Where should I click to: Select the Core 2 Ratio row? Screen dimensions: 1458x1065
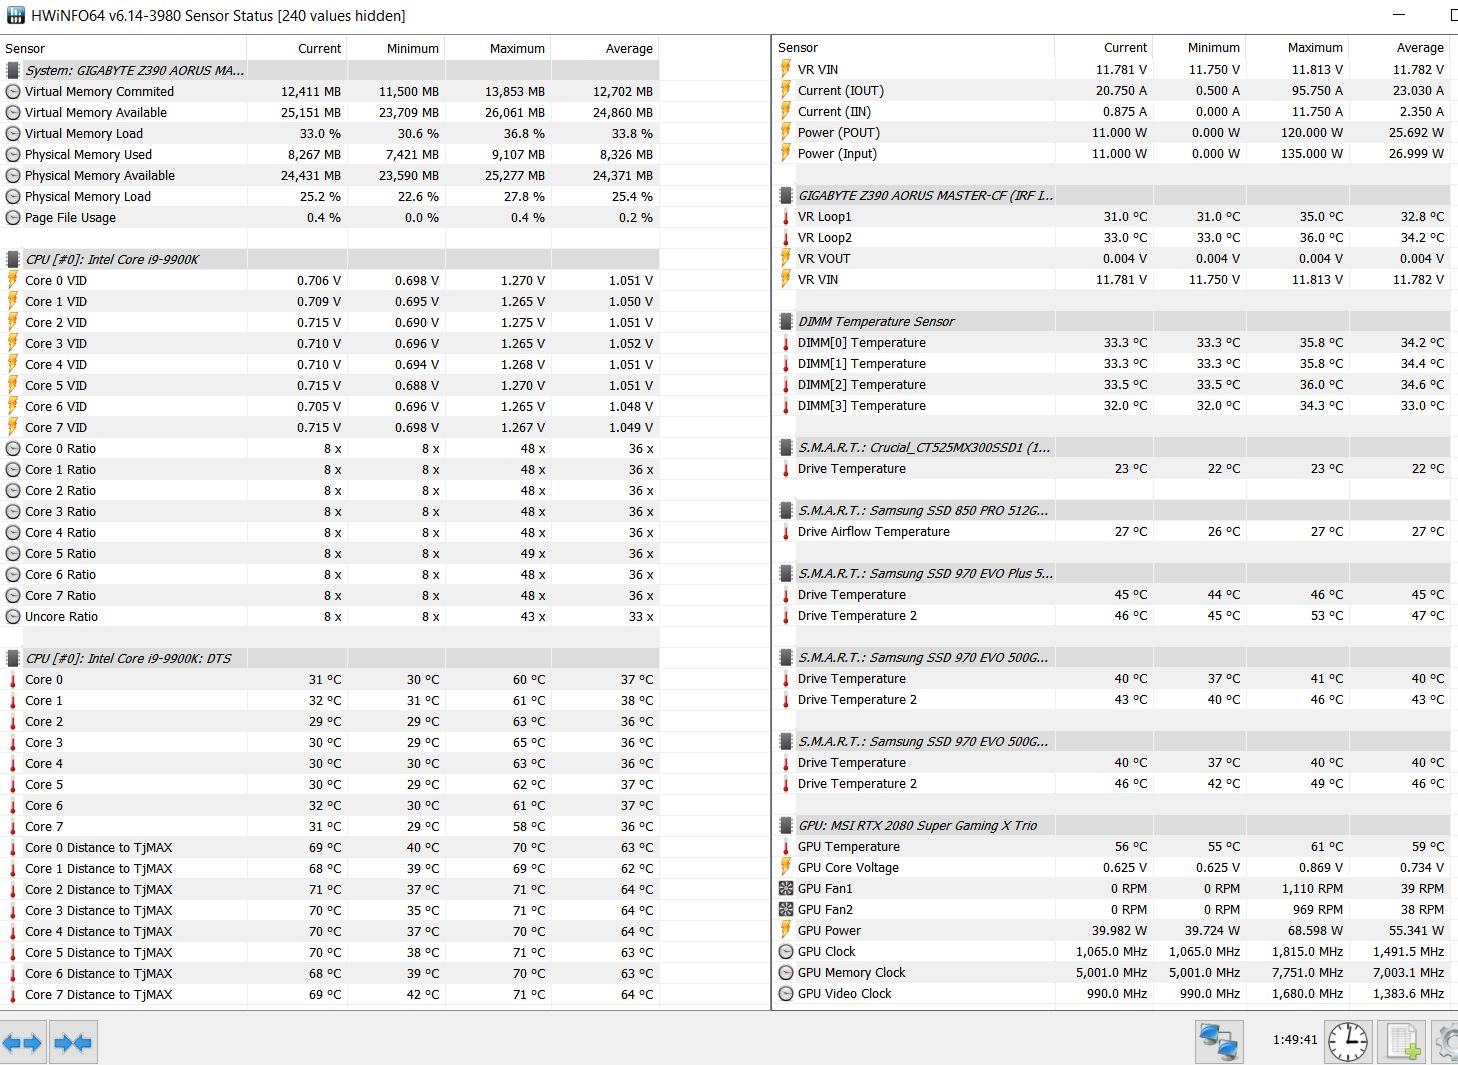point(330,490)
